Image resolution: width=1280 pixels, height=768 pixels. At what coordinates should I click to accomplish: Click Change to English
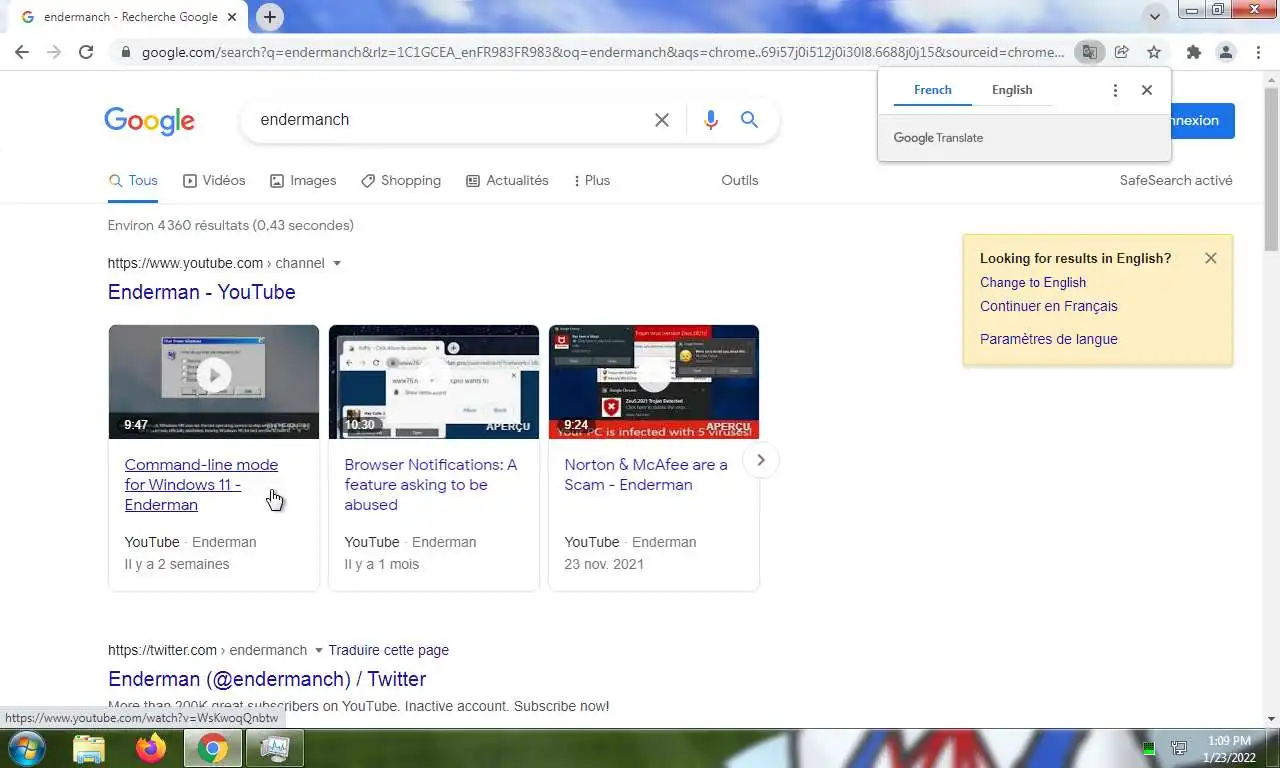(x=1033, y=283)
